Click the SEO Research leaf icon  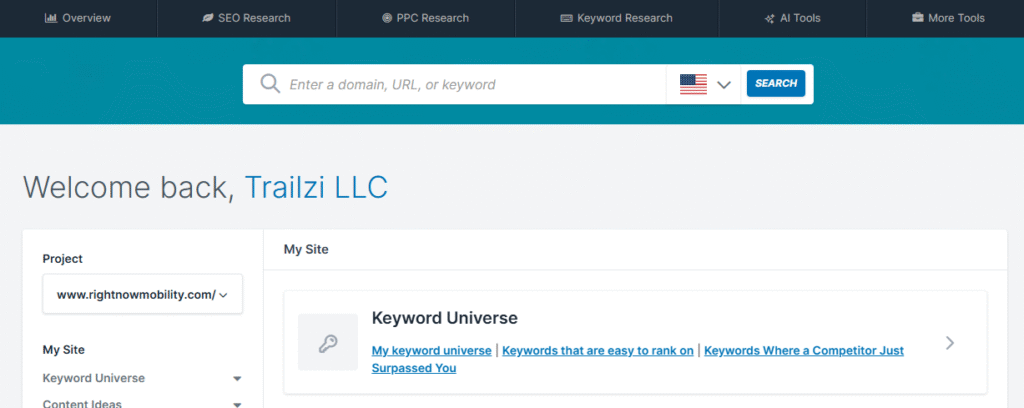[x=207, y=18]
